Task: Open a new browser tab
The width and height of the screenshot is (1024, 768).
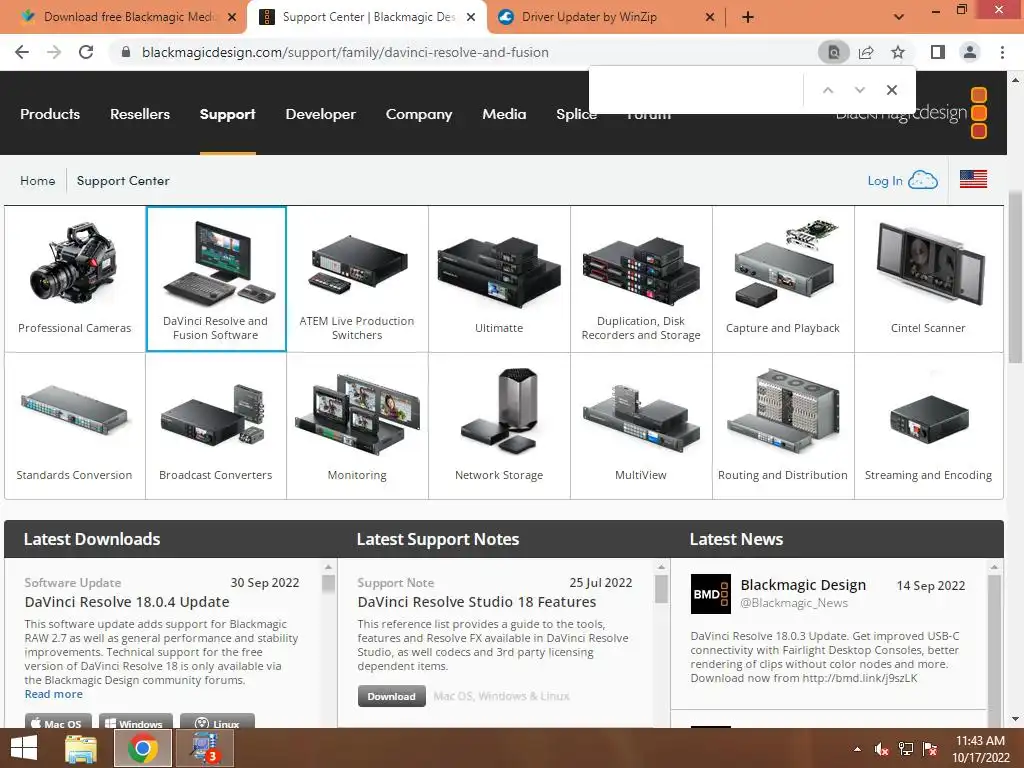Action: coord(748,17)
